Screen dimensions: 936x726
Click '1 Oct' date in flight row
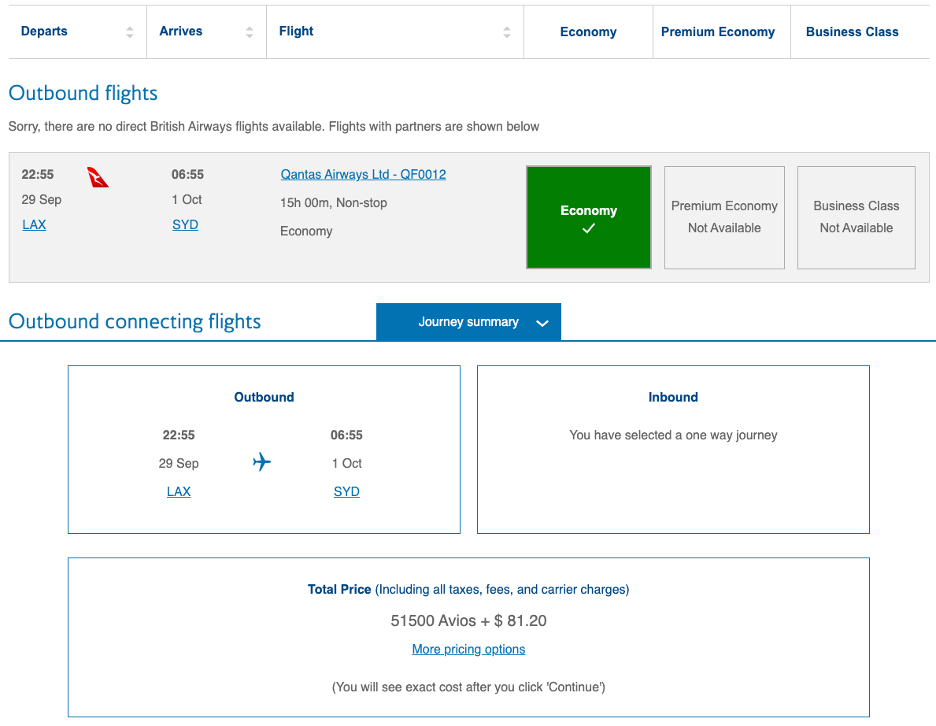click(187, 199)
